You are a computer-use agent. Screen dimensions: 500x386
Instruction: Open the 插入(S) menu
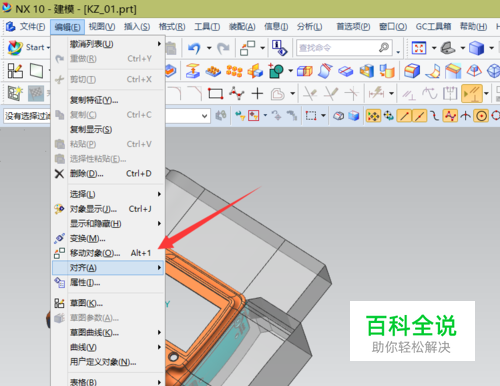[137, 27]
